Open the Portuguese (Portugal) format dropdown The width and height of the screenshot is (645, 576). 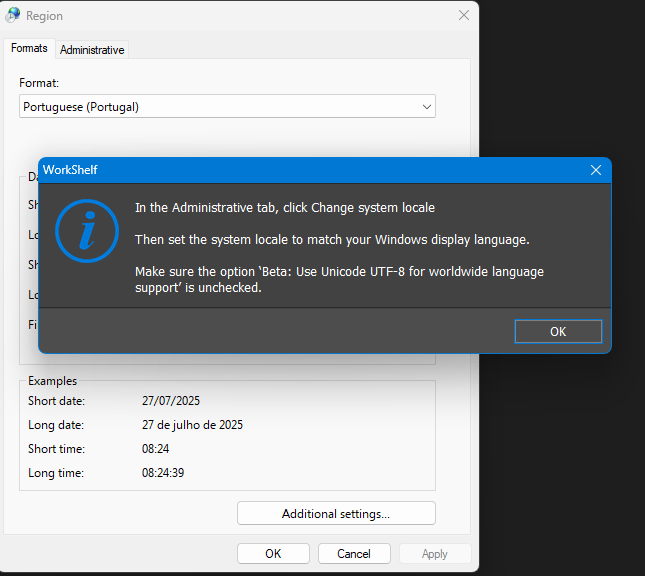pos(227,107)
